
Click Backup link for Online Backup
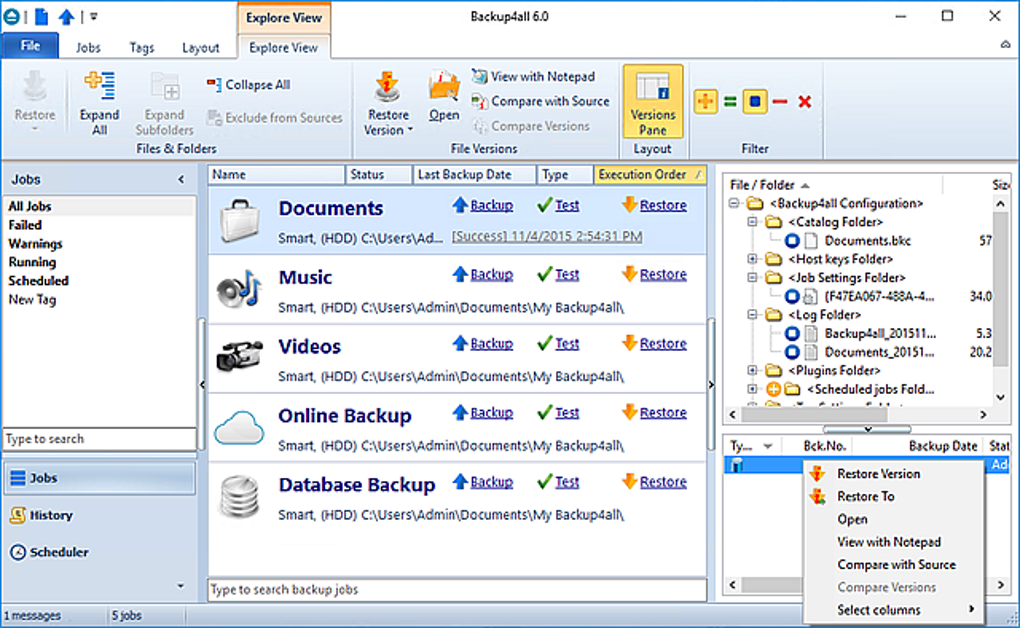tap(491, 413)
